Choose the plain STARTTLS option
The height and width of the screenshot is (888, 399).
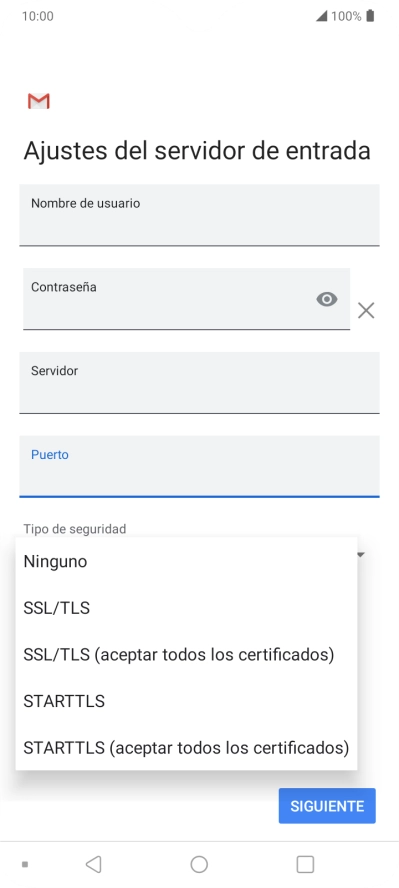186,701
